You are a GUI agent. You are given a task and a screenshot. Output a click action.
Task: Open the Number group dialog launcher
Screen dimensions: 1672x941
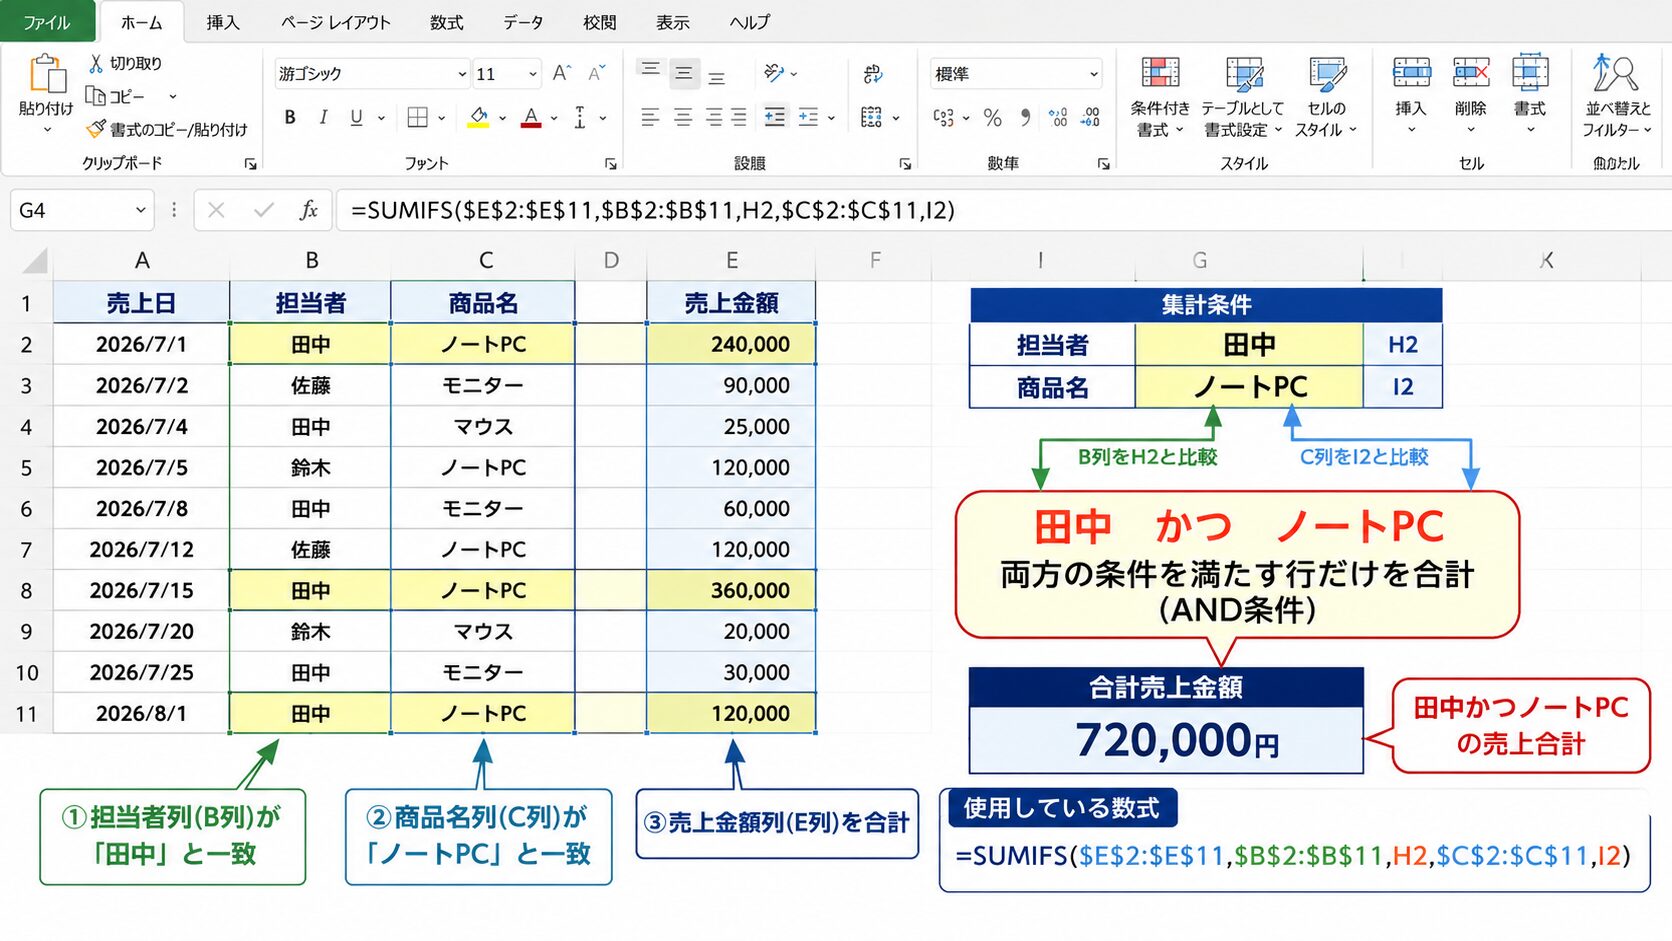(1103, 164)
